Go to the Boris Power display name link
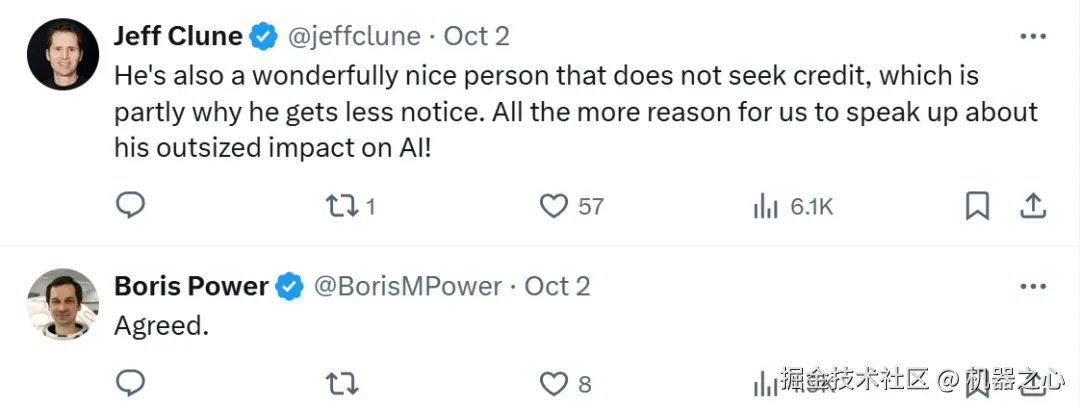 [191, 287]
